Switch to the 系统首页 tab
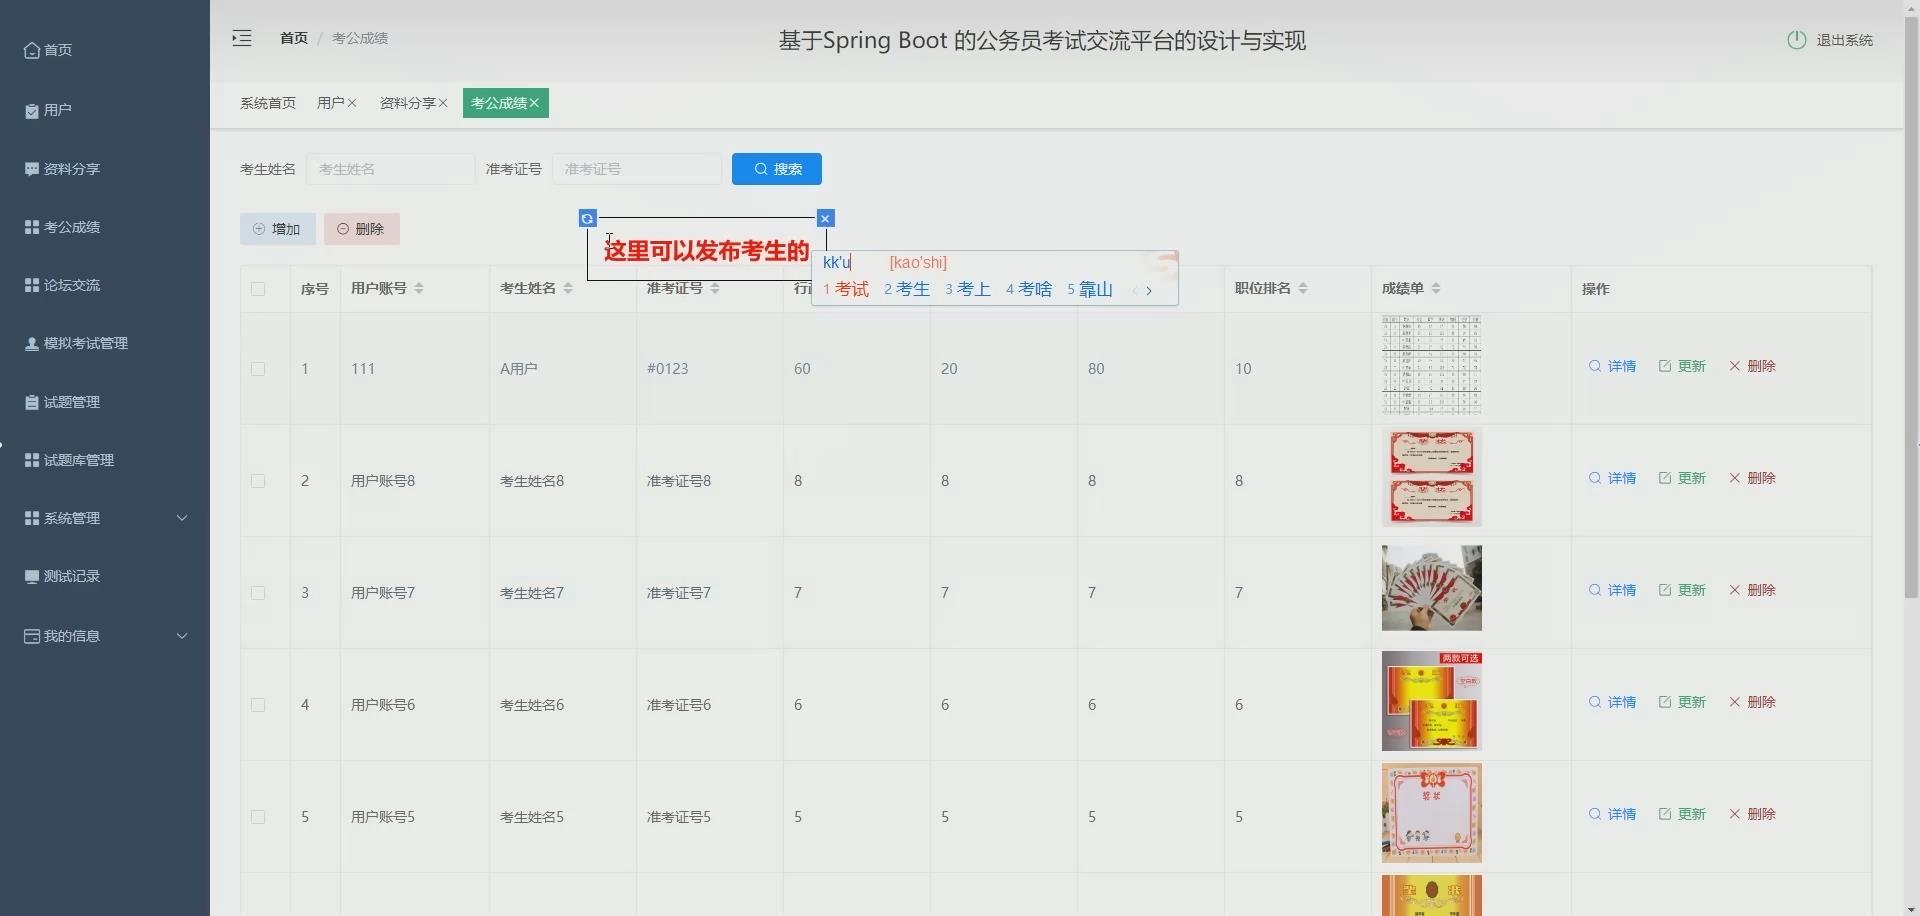The height and width of the screenshot is (916, 1920). 268,102
